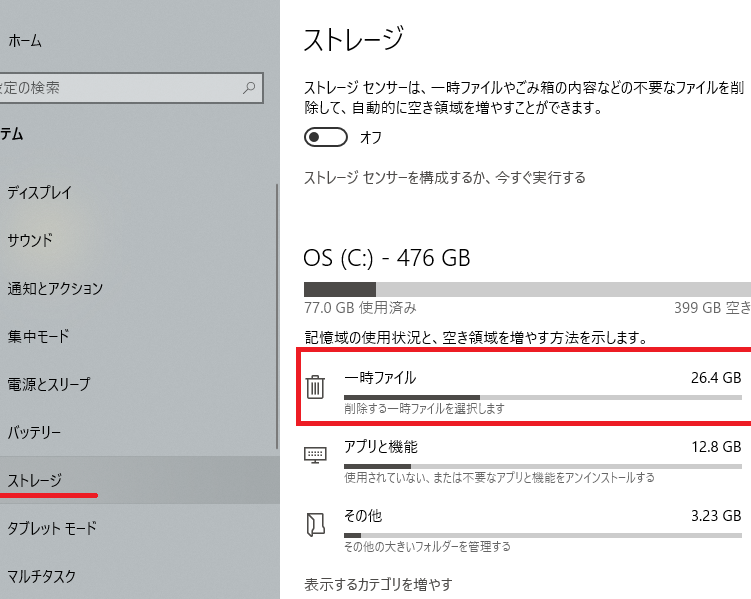Image resolution: width=751 pixels, height=599 pixels.
Task: Select ディスプレイ in the sidebar
Action: pyautogui.click(x=40, y=192)
